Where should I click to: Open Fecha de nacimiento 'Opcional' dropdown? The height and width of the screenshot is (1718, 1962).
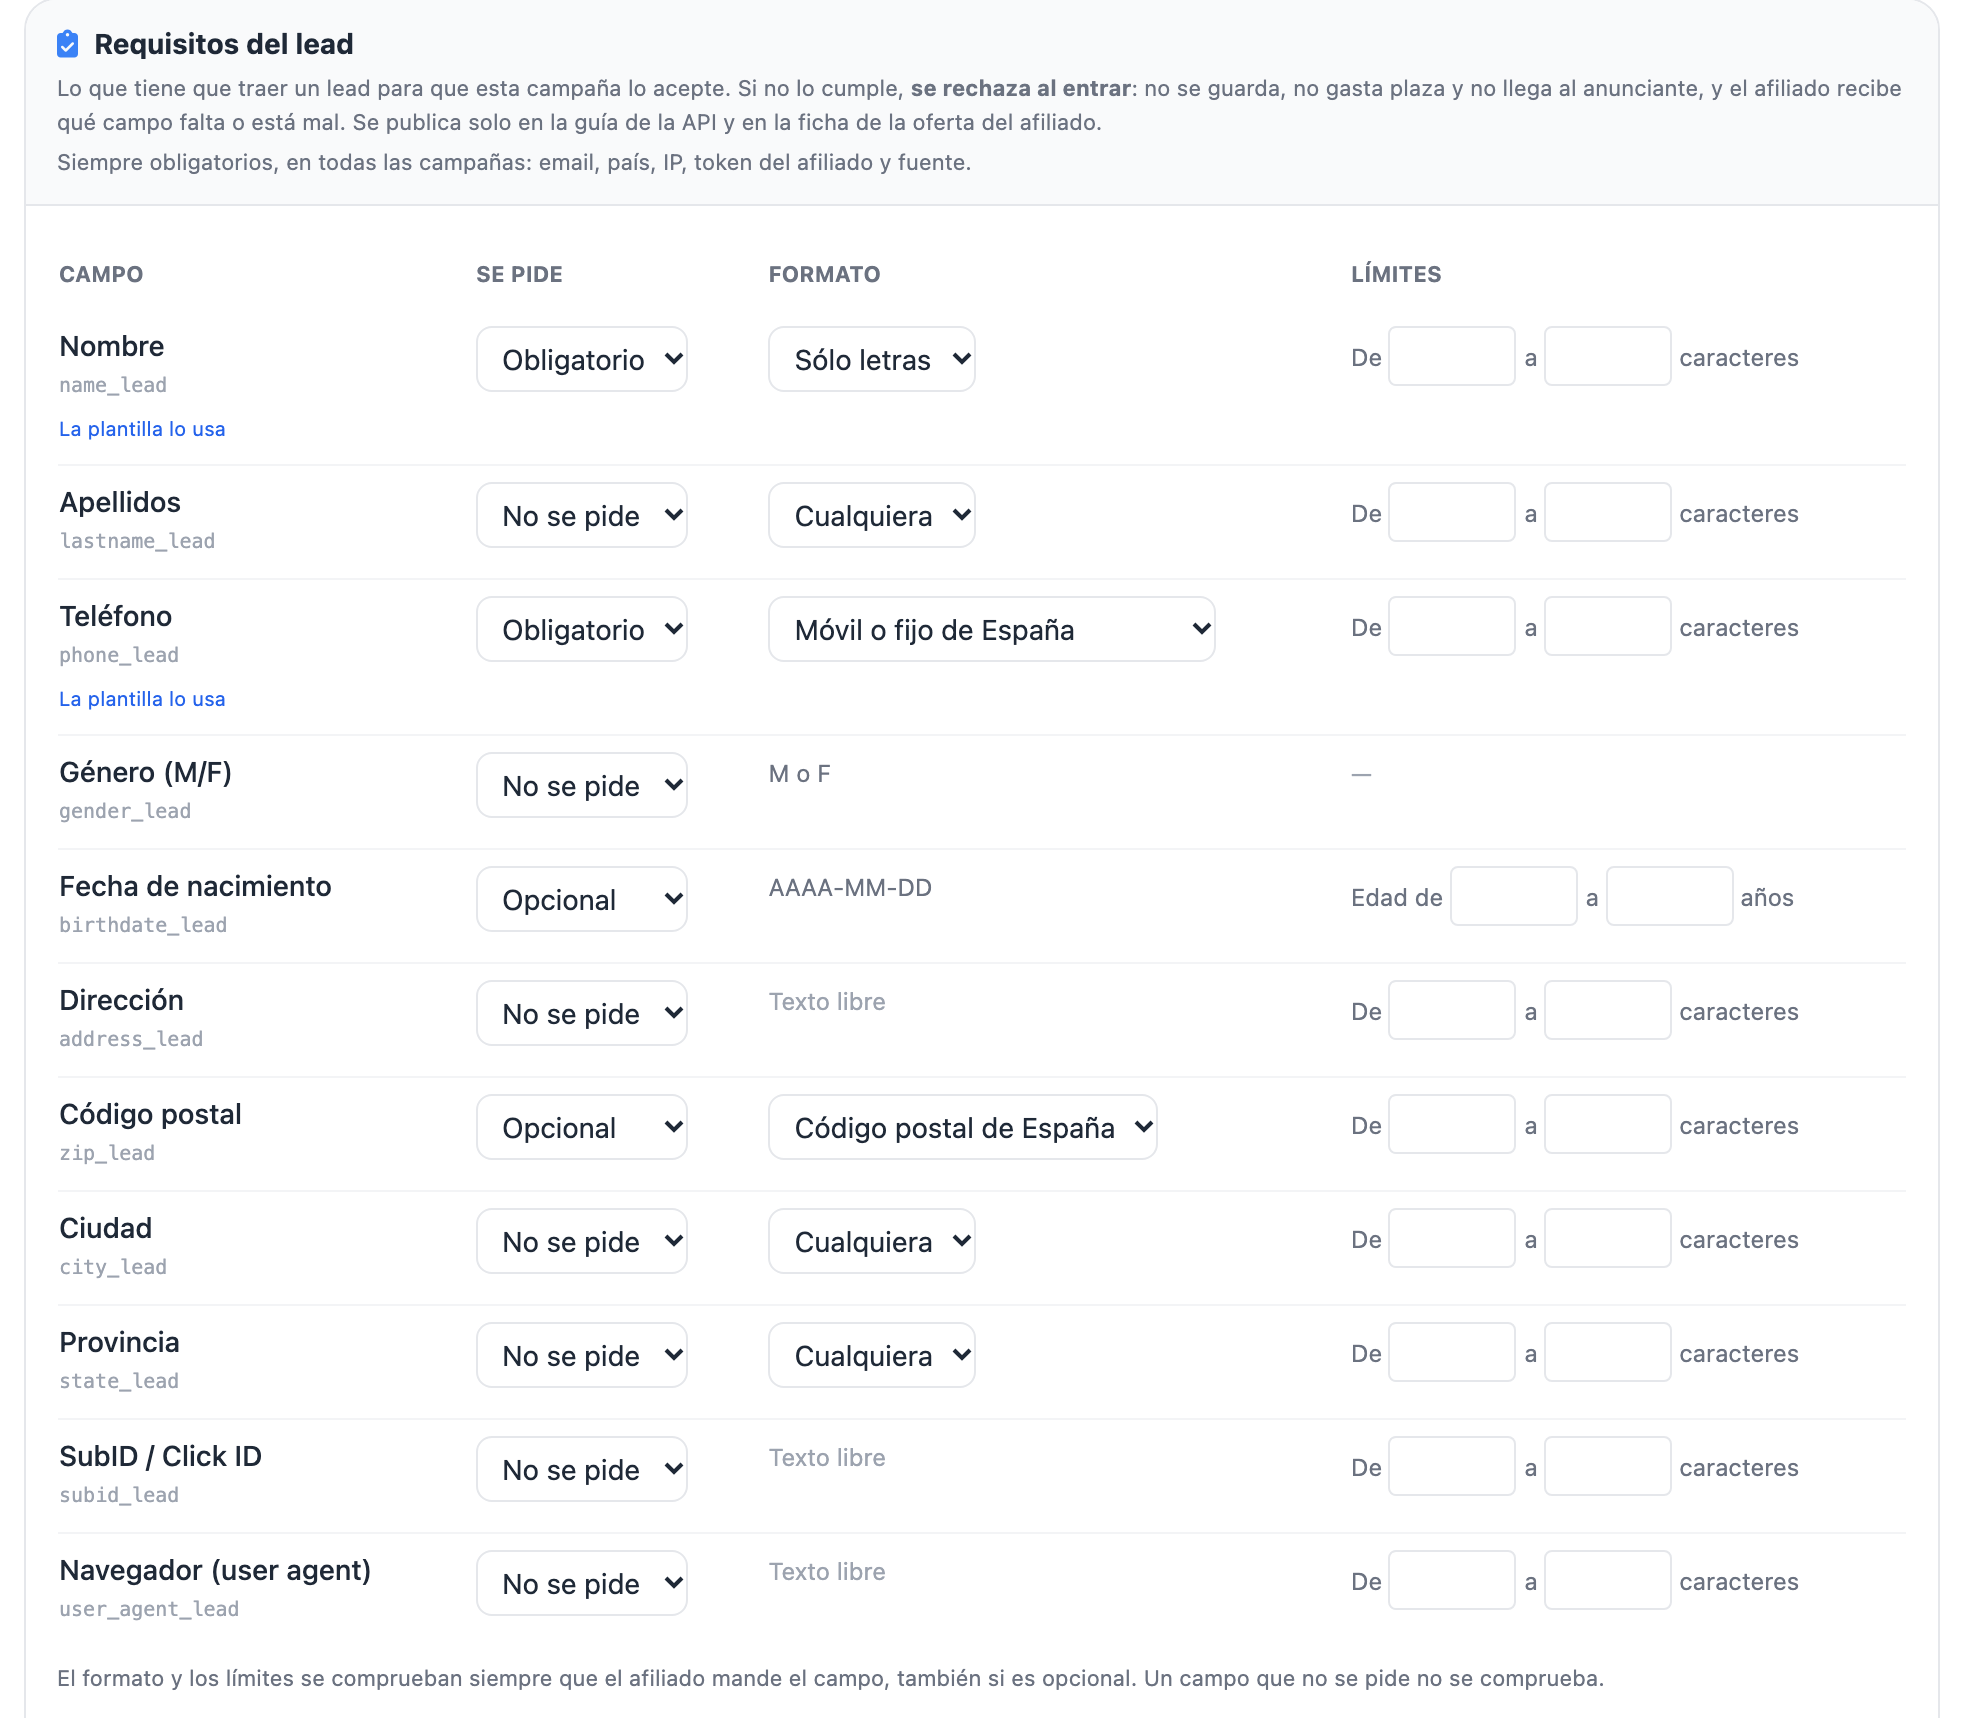coord(582,899)
